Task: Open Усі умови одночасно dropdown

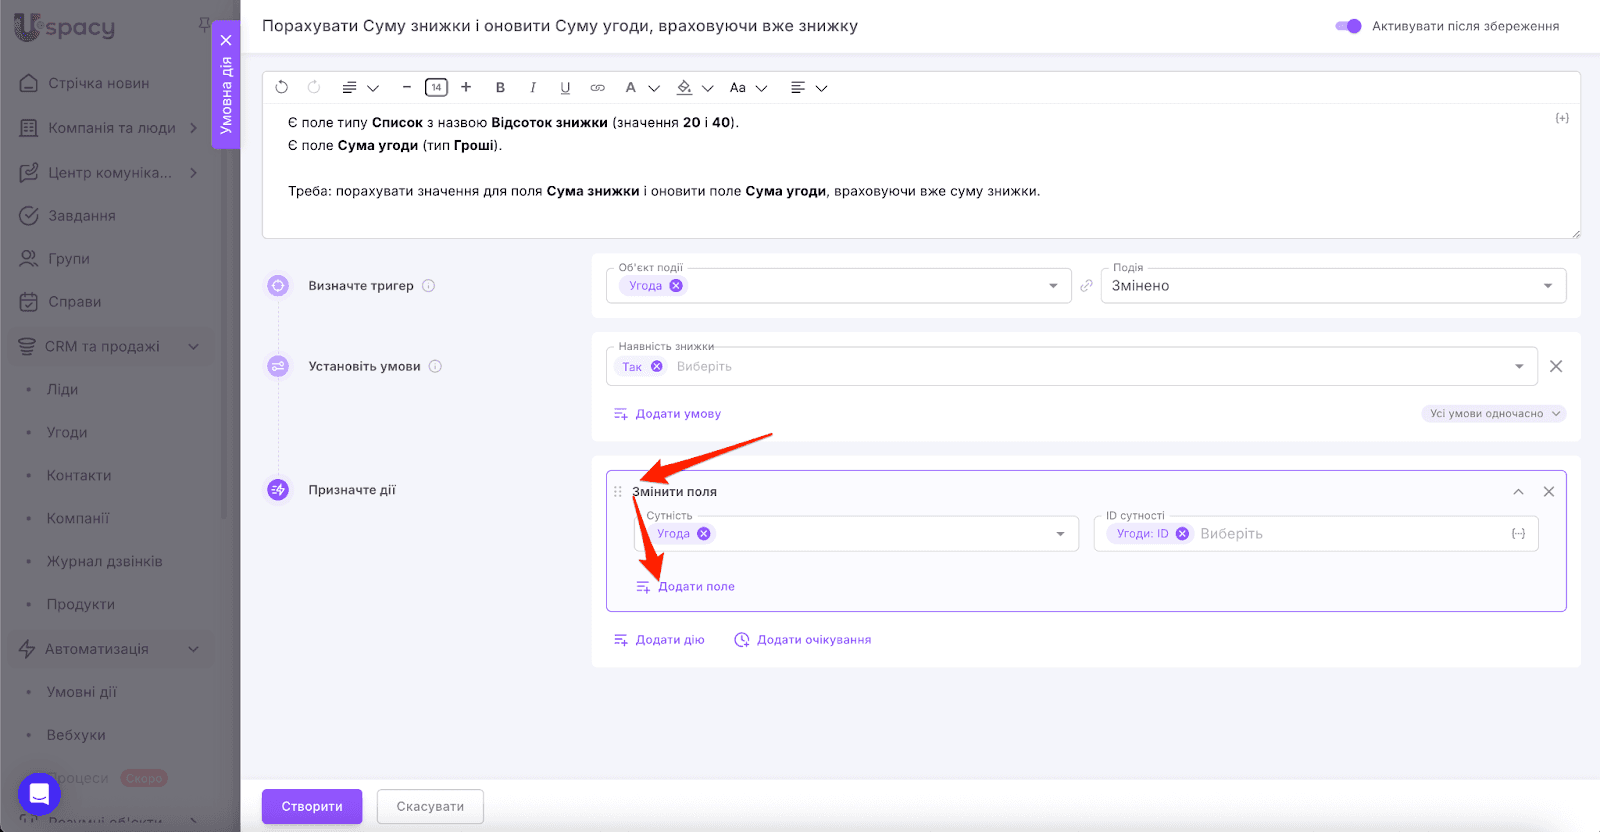Action: click(1493, 414)
